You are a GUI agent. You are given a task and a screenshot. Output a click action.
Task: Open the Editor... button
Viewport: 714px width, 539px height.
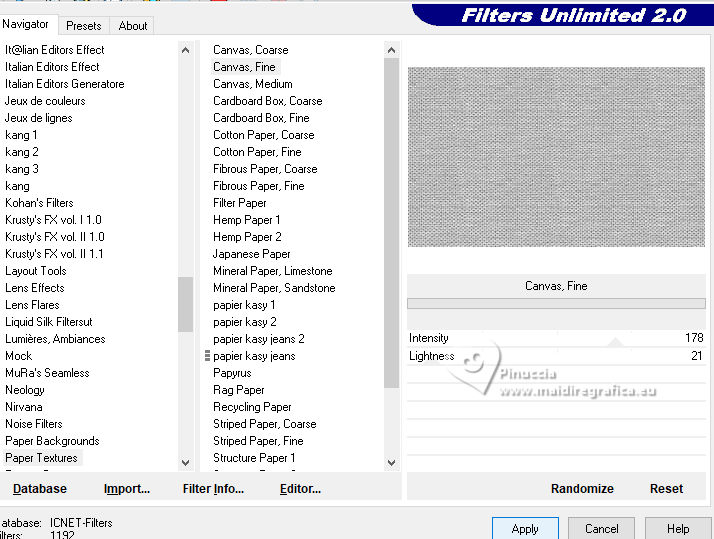click(x=300, y=488)
